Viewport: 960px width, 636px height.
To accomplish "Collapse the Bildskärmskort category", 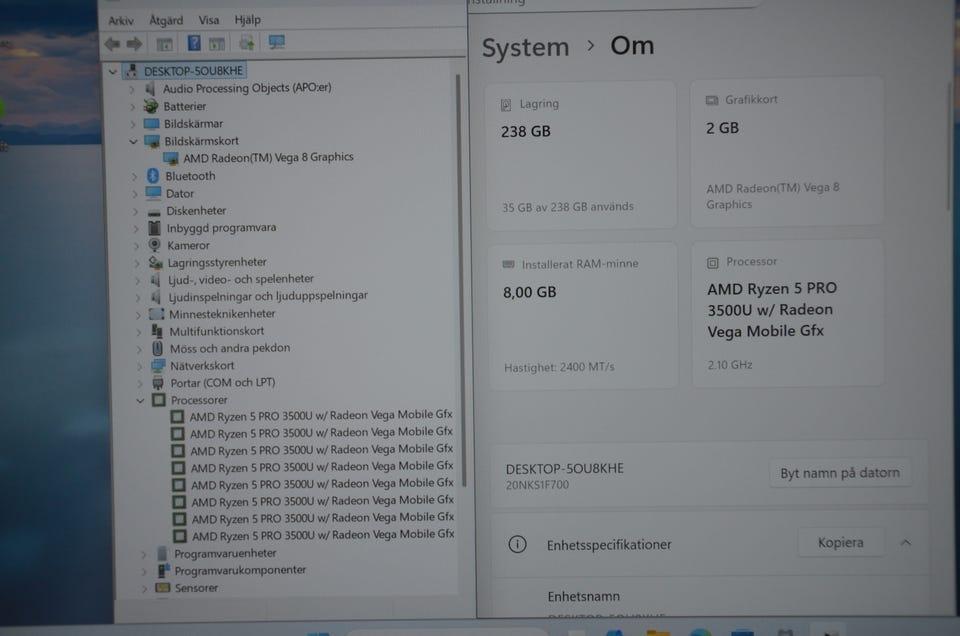I will coord(133,141).
